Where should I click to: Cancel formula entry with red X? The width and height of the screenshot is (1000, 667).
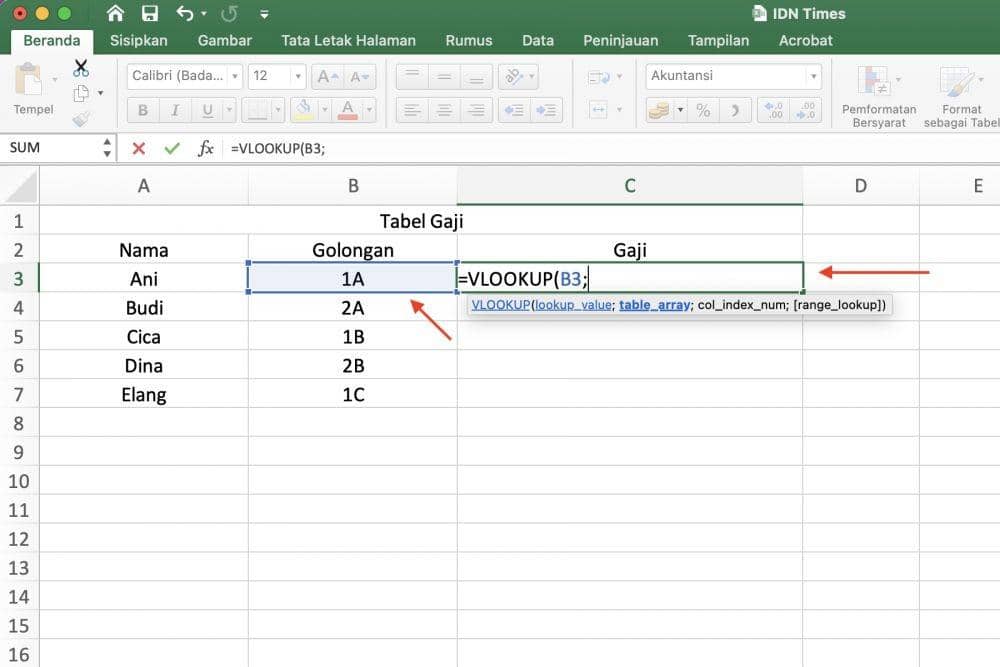click(x=137, y=147)
